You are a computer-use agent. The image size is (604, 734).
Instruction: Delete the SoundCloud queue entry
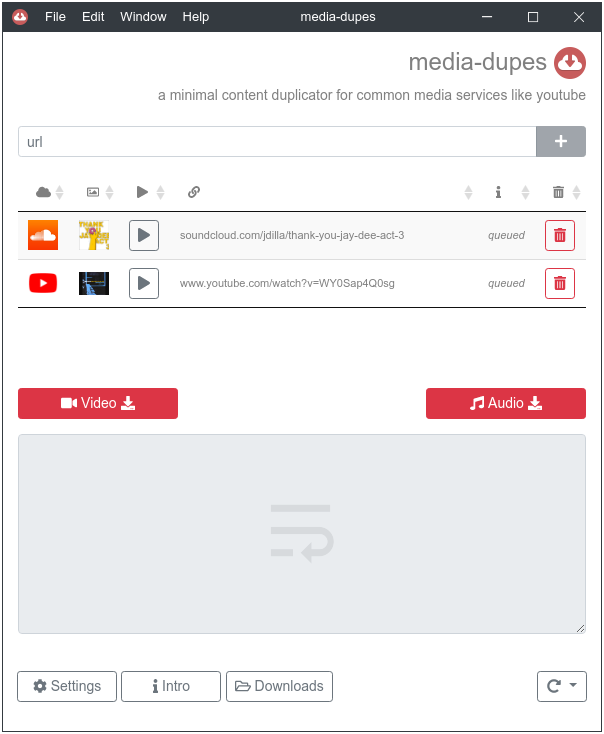click(x=560, y=235)
